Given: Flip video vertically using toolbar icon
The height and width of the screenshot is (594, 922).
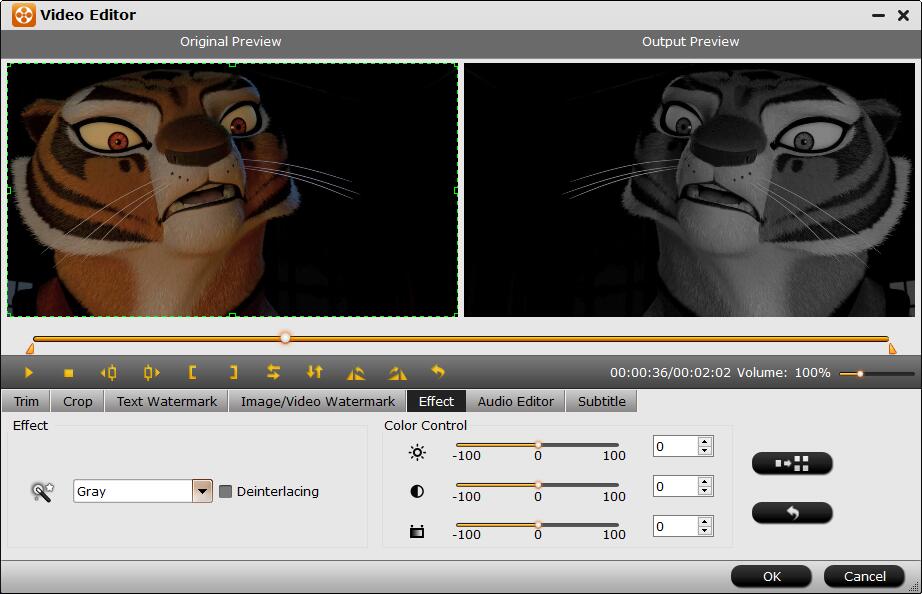Looking at the screenshot, I should [315, 373].
